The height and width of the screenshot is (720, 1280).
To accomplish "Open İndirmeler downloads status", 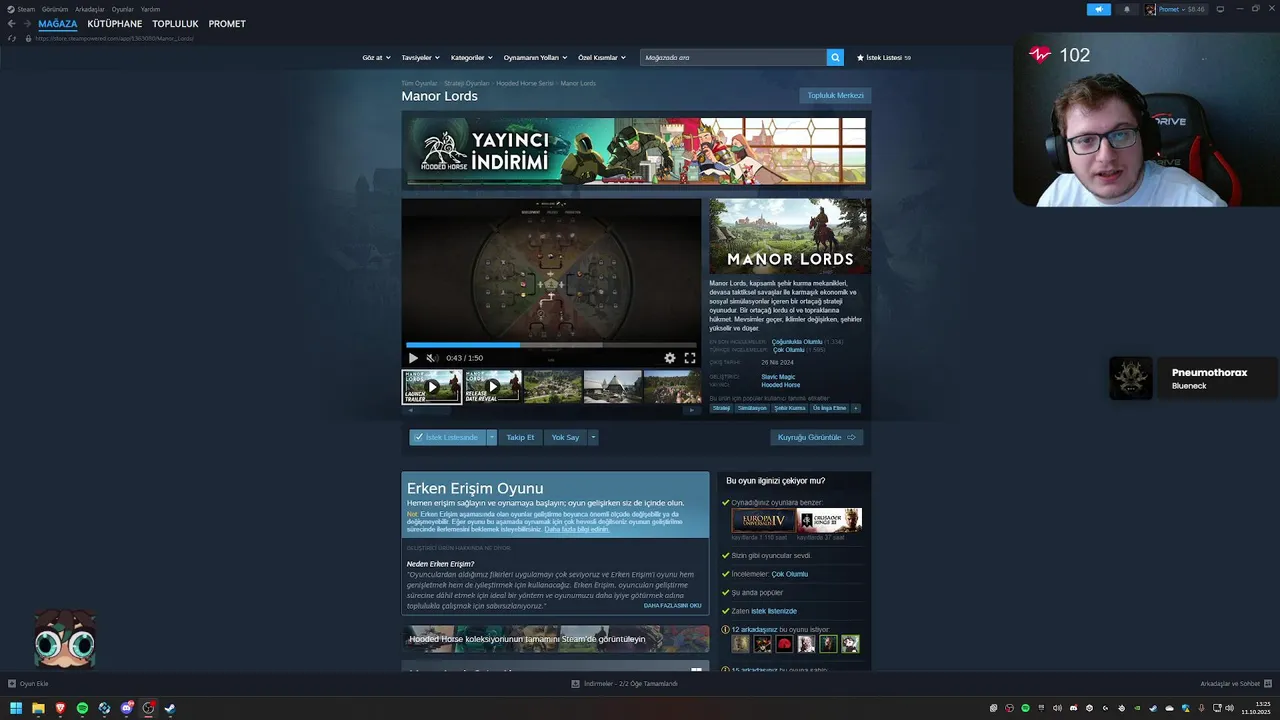I will pyautogui.click(x=625, y=684).
